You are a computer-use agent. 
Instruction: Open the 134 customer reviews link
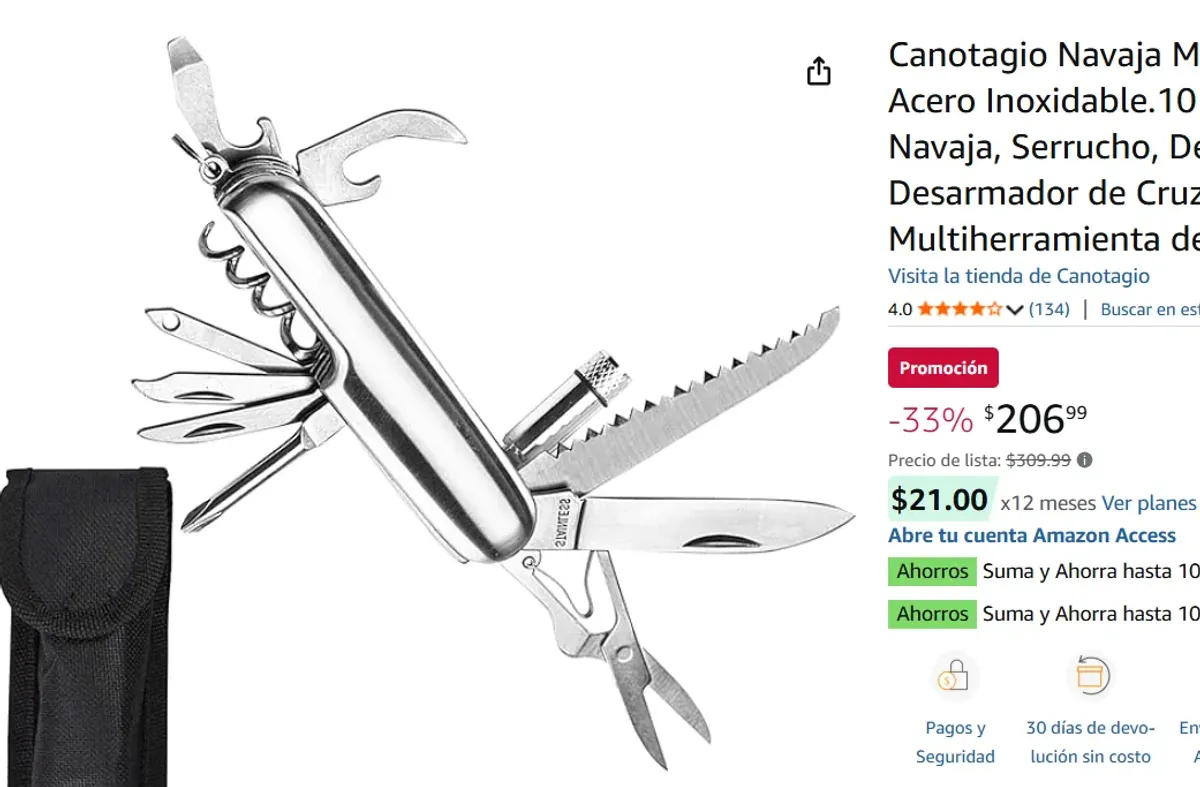tap(1049, 309)
